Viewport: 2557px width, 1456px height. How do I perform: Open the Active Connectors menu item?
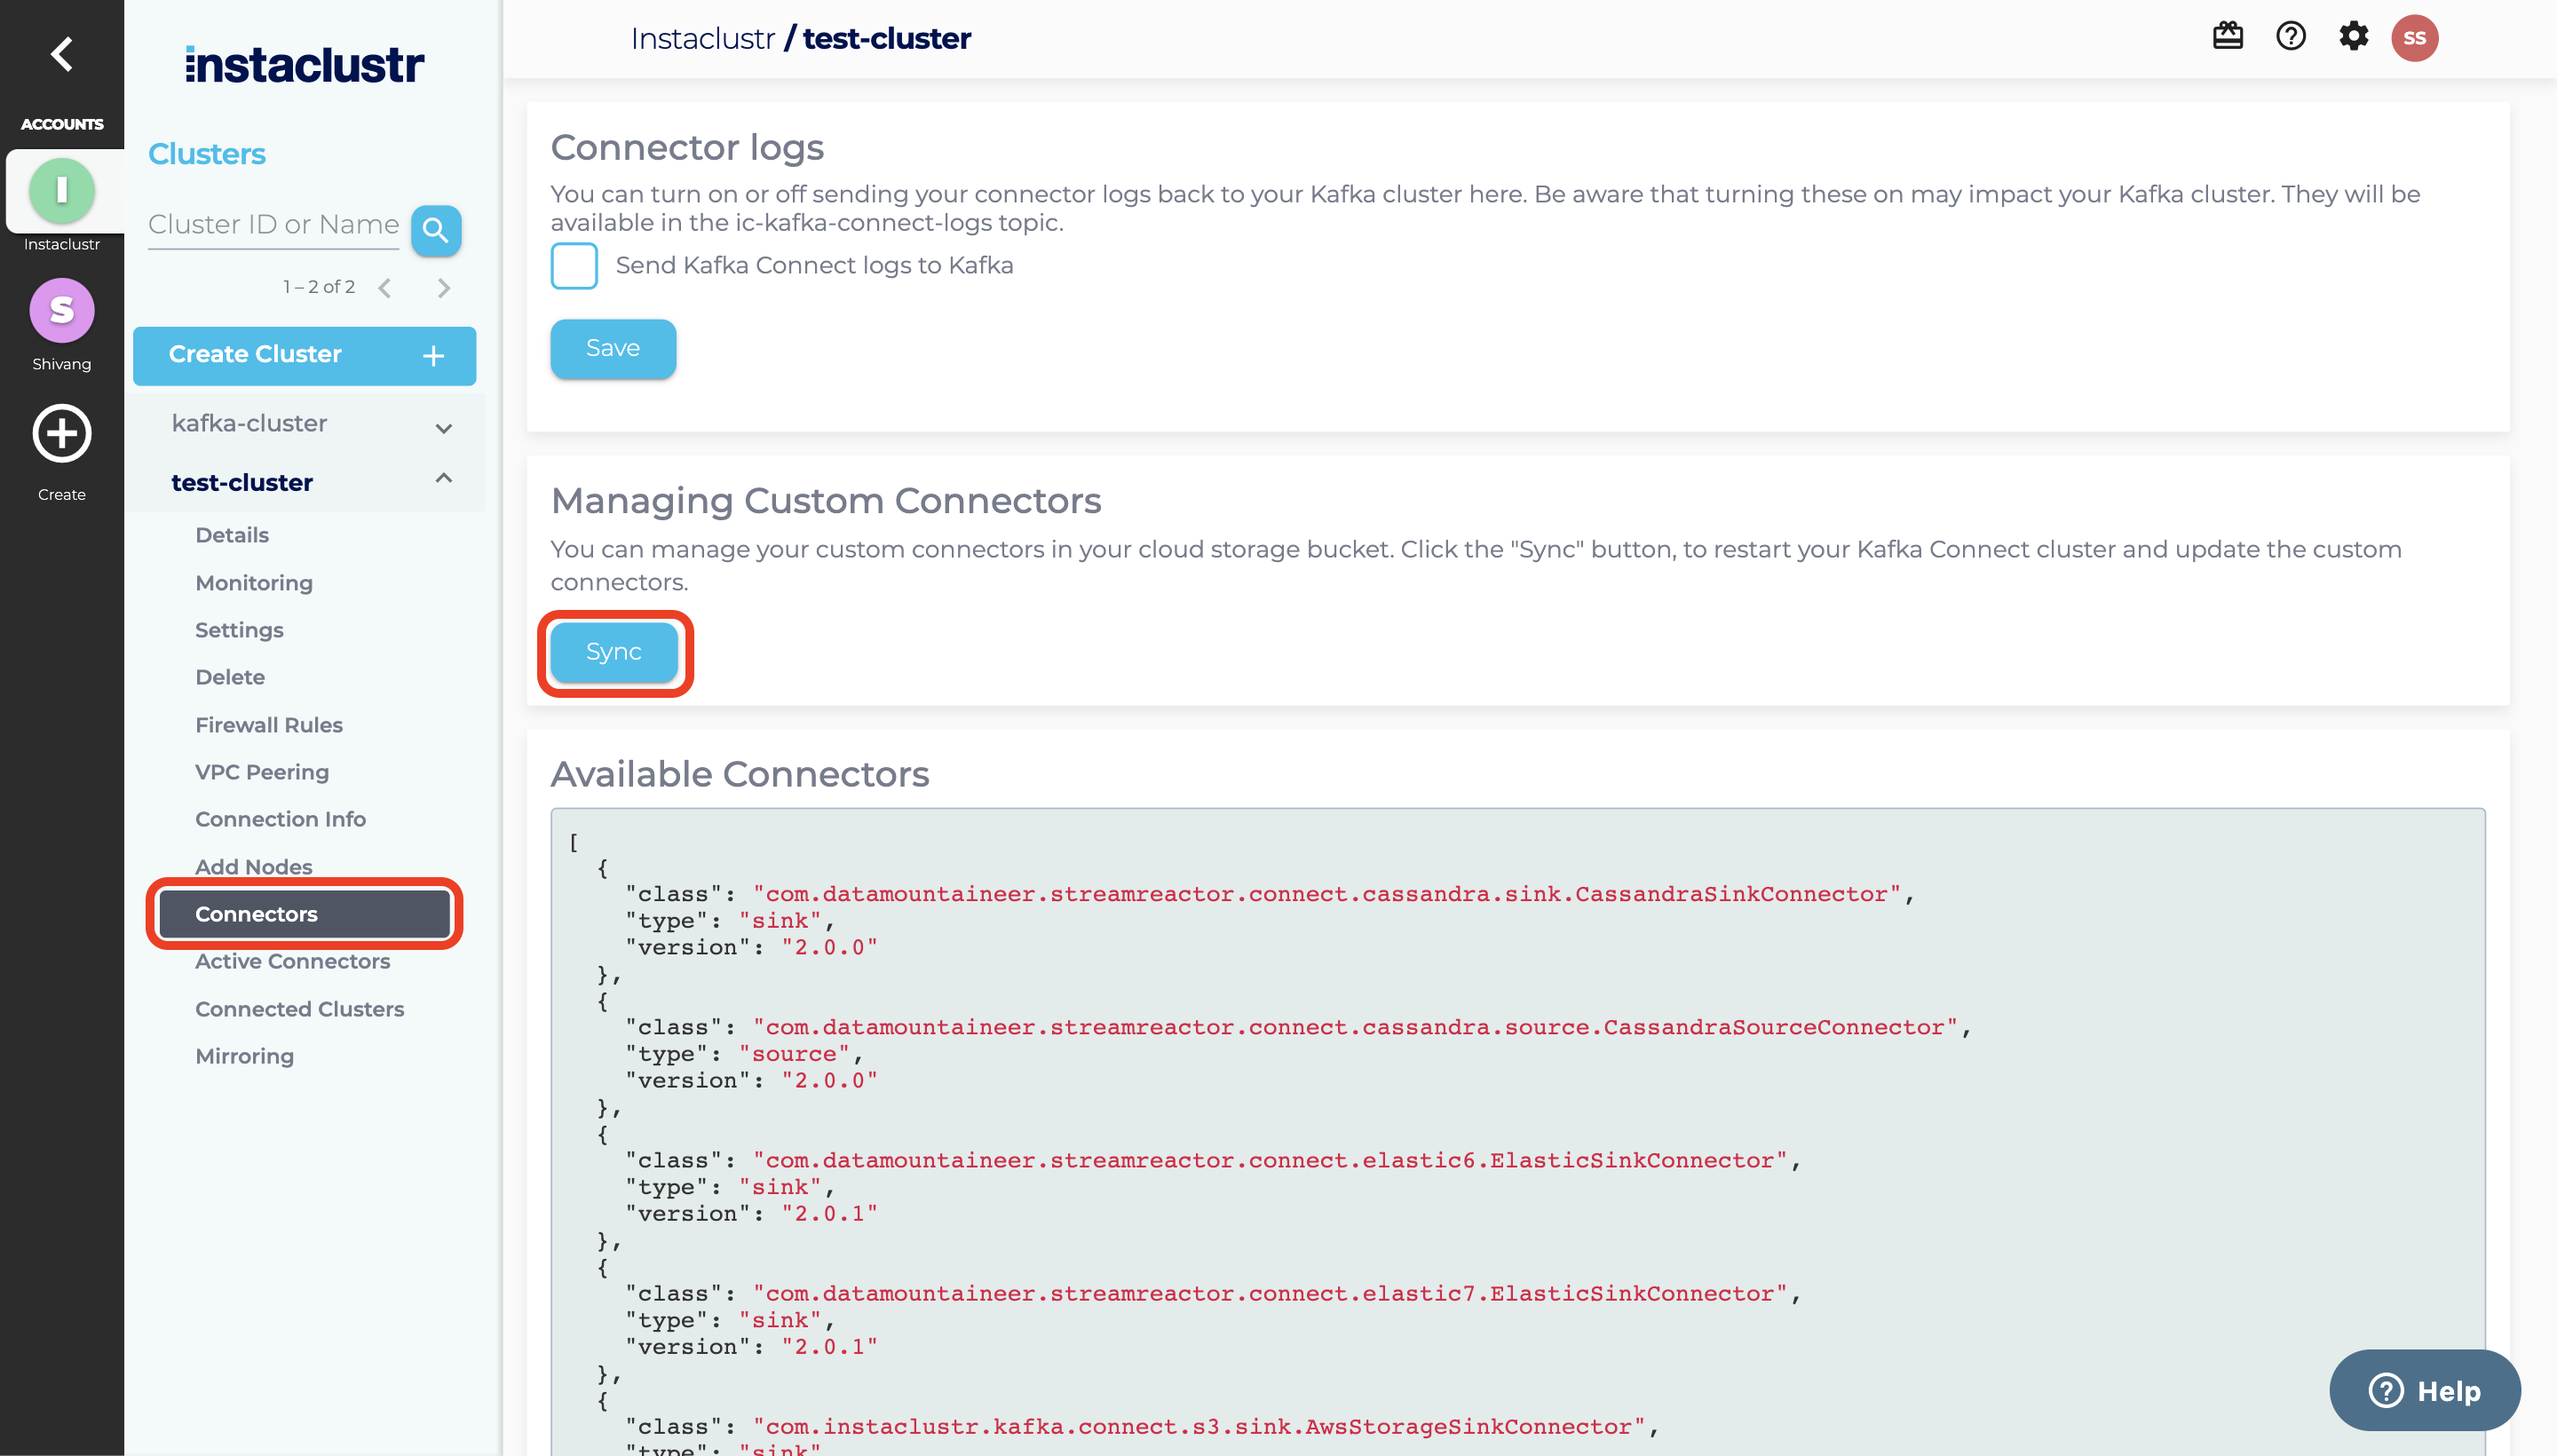[x=292, y=961]
